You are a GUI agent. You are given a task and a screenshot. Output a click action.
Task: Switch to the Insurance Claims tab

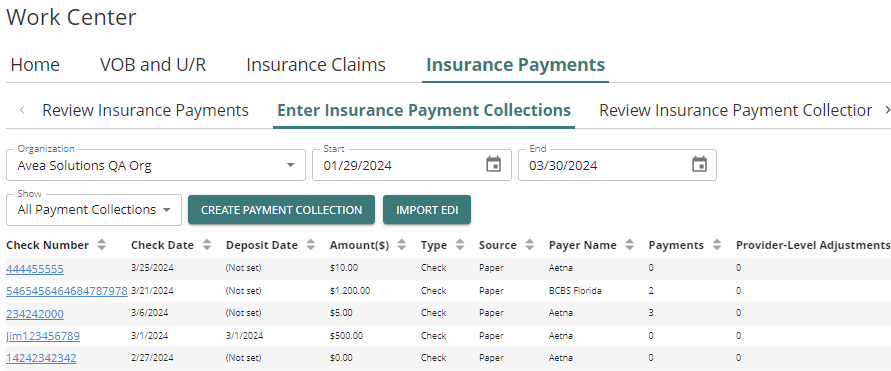[316, 65]
